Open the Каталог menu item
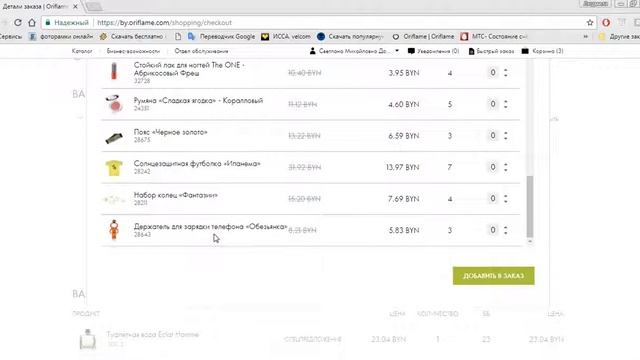The image size is (640, 360). [x=82, y=51]
